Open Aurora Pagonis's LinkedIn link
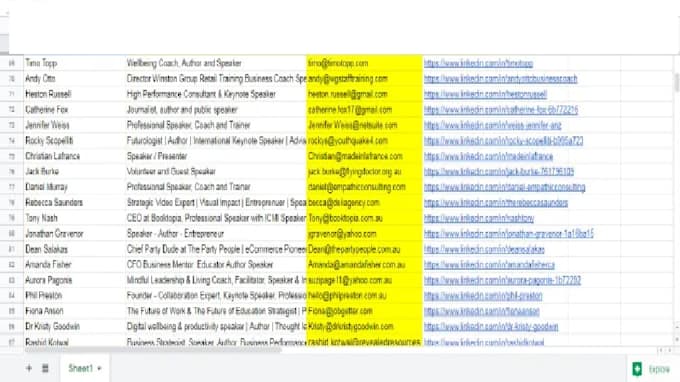680x382 pixels. [x=502, y=280]
